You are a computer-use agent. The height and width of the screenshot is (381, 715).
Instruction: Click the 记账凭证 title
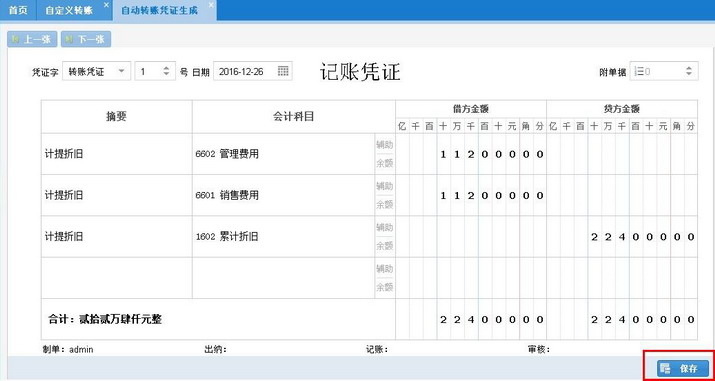pos(360,72)
